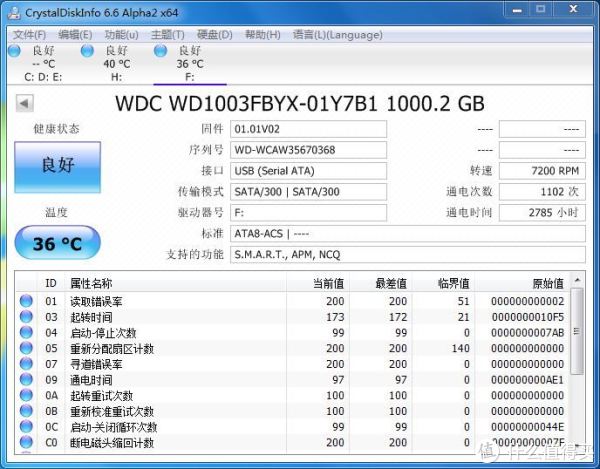The width and height of the screenshot is (600, 469).
Task: Select the 起转时间 attribute name
Action: pos(91,317)
